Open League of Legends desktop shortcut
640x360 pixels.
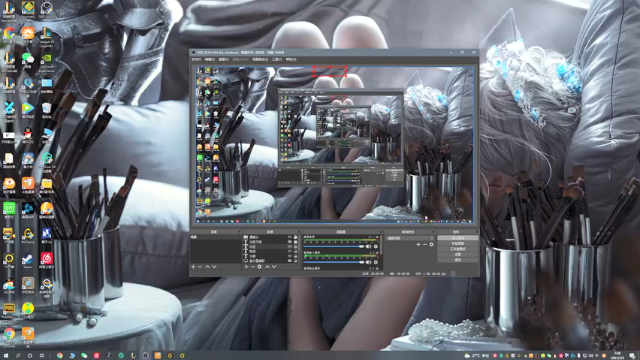coord(46,37)
